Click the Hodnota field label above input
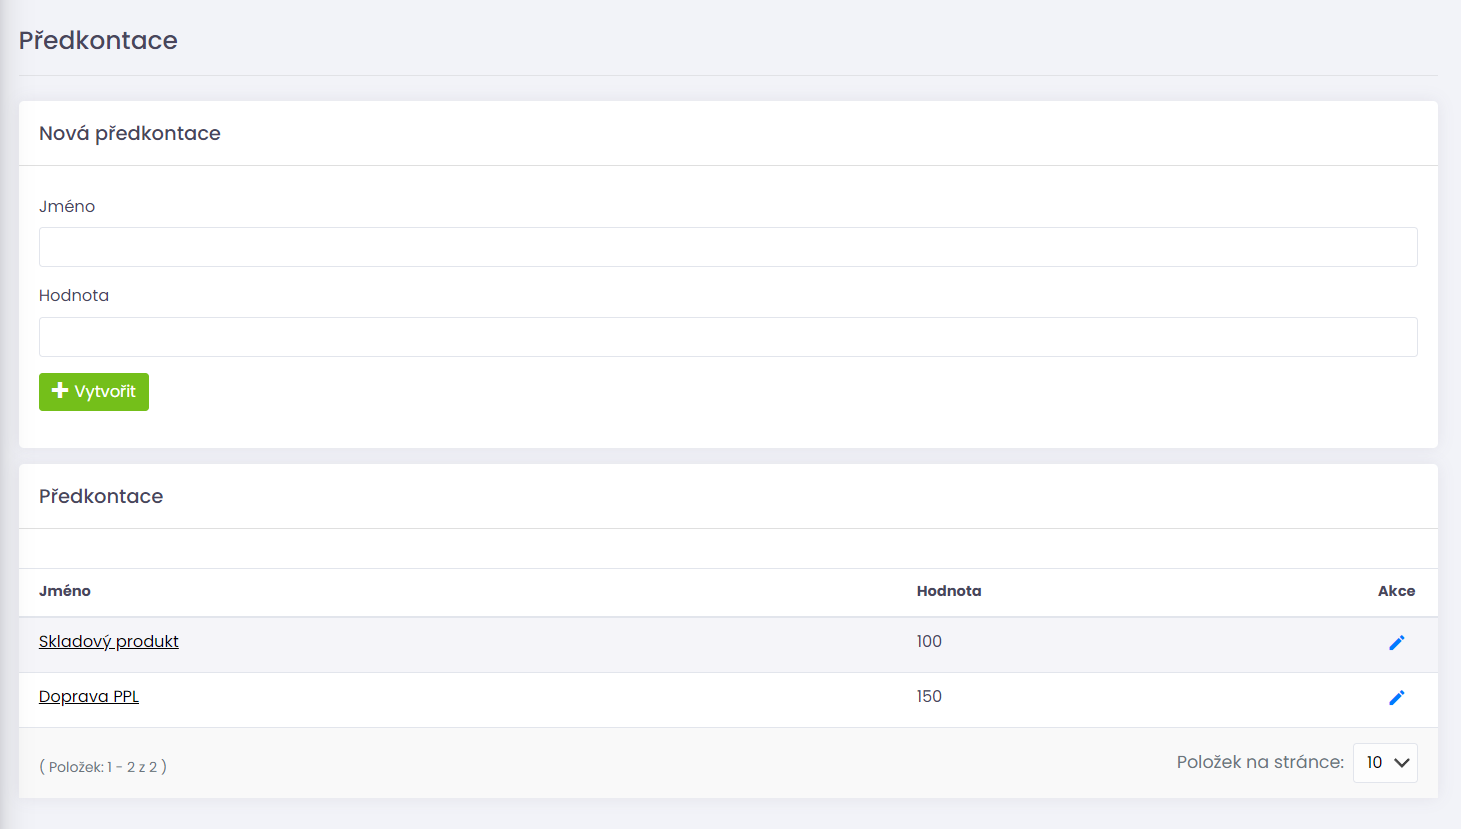Viewport: 1461px width, 829px height. (x=74, y=295)
